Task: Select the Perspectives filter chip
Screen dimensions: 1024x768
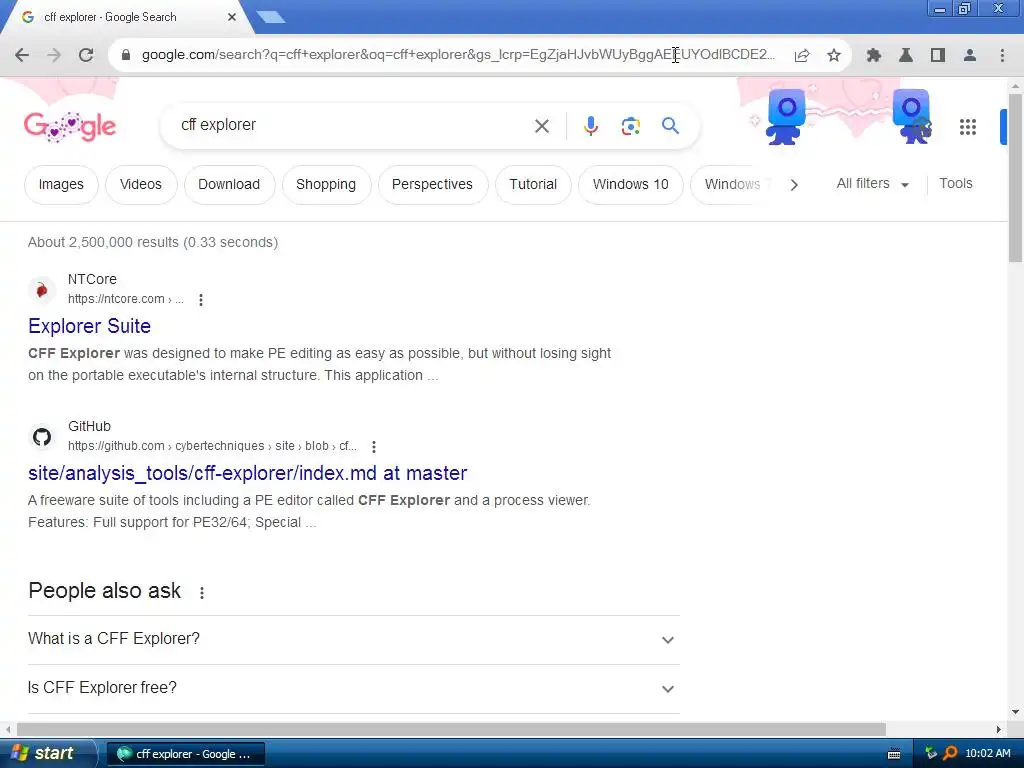Action: tap(432, 184)
